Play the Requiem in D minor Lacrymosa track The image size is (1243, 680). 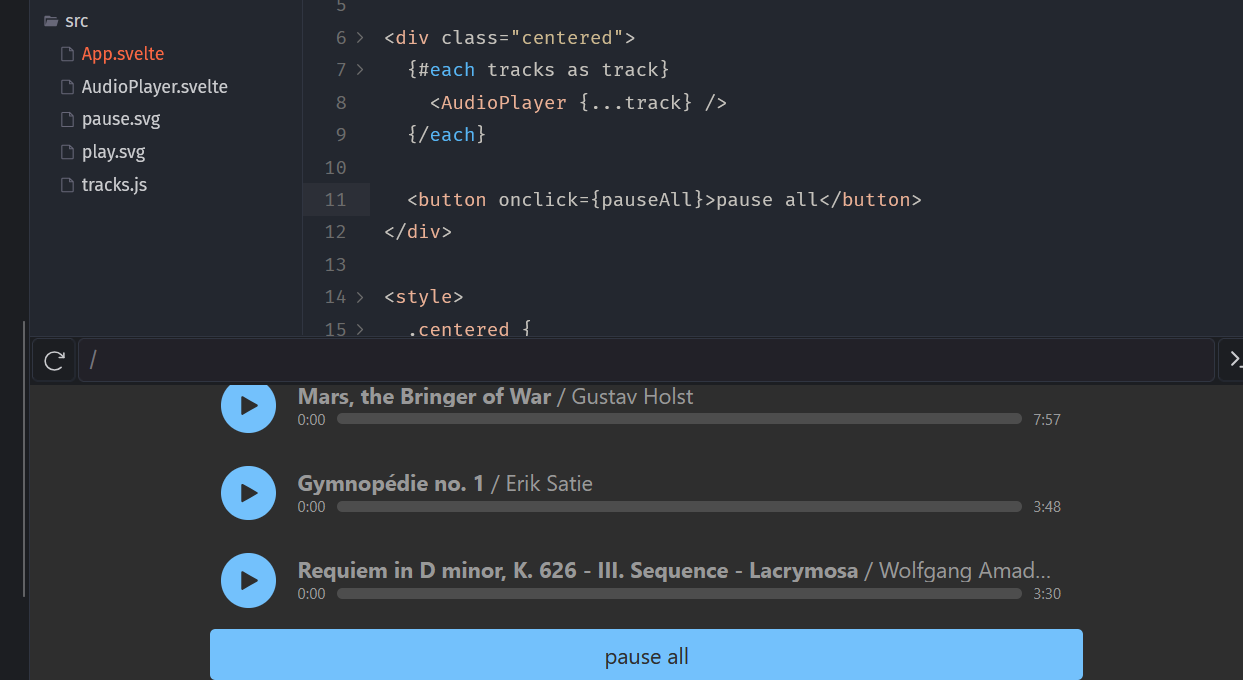coord(248,580)
